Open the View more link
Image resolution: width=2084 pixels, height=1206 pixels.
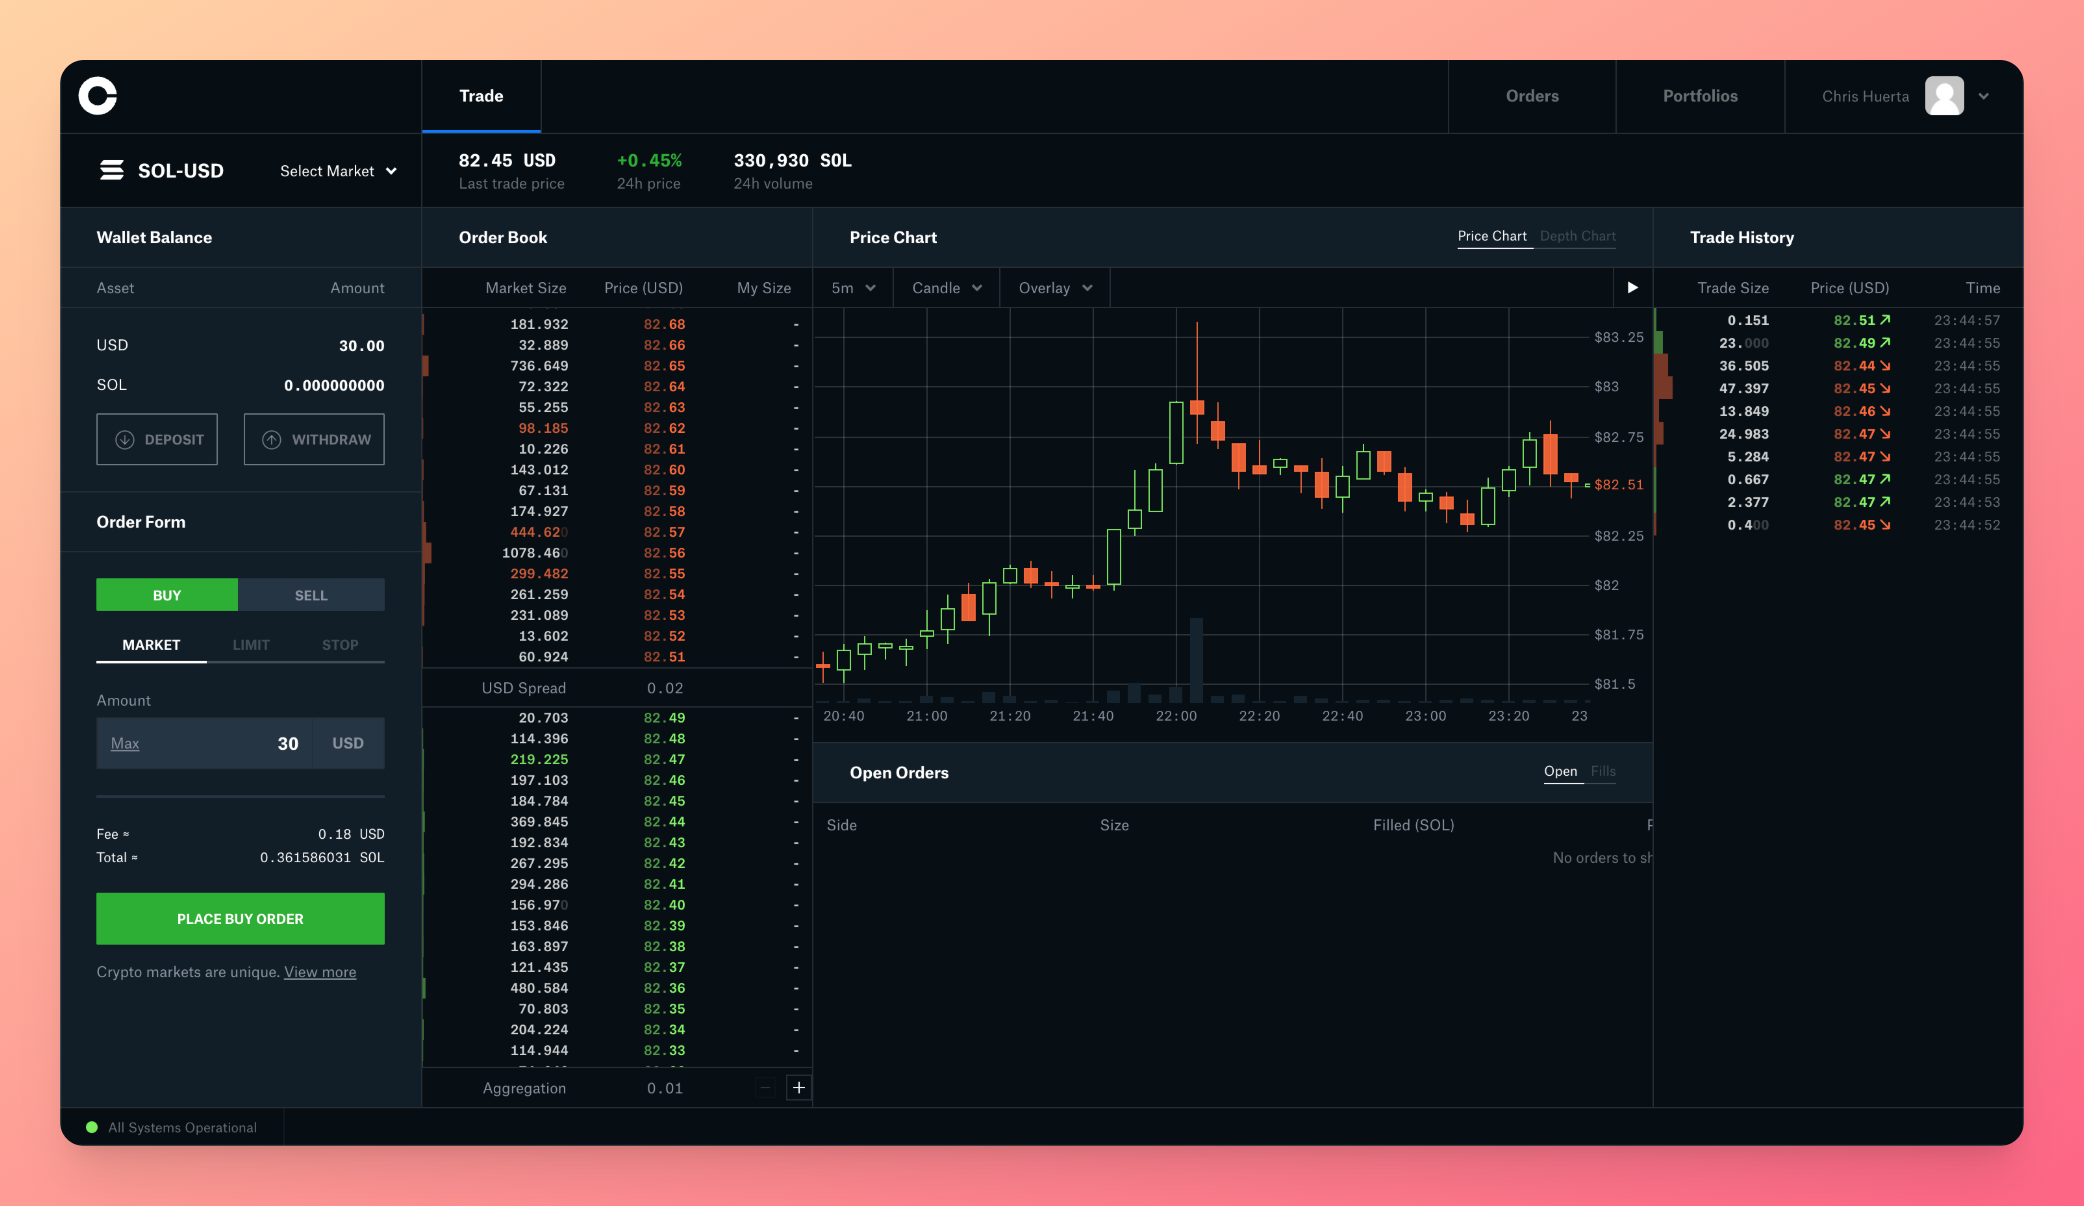[x=320, y=972]
